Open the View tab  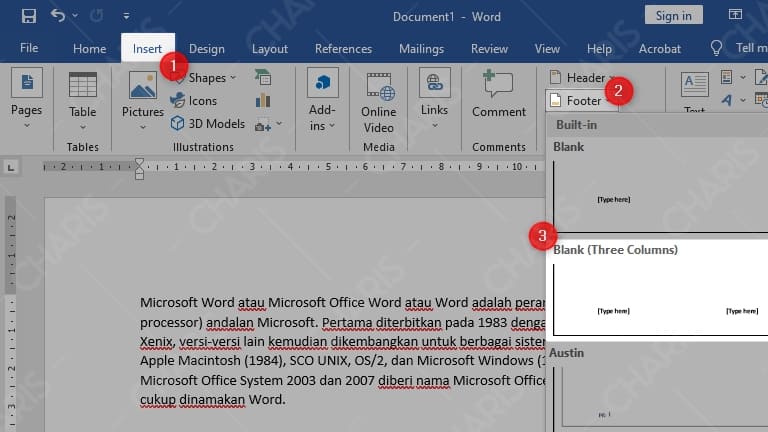click(547, 48)
